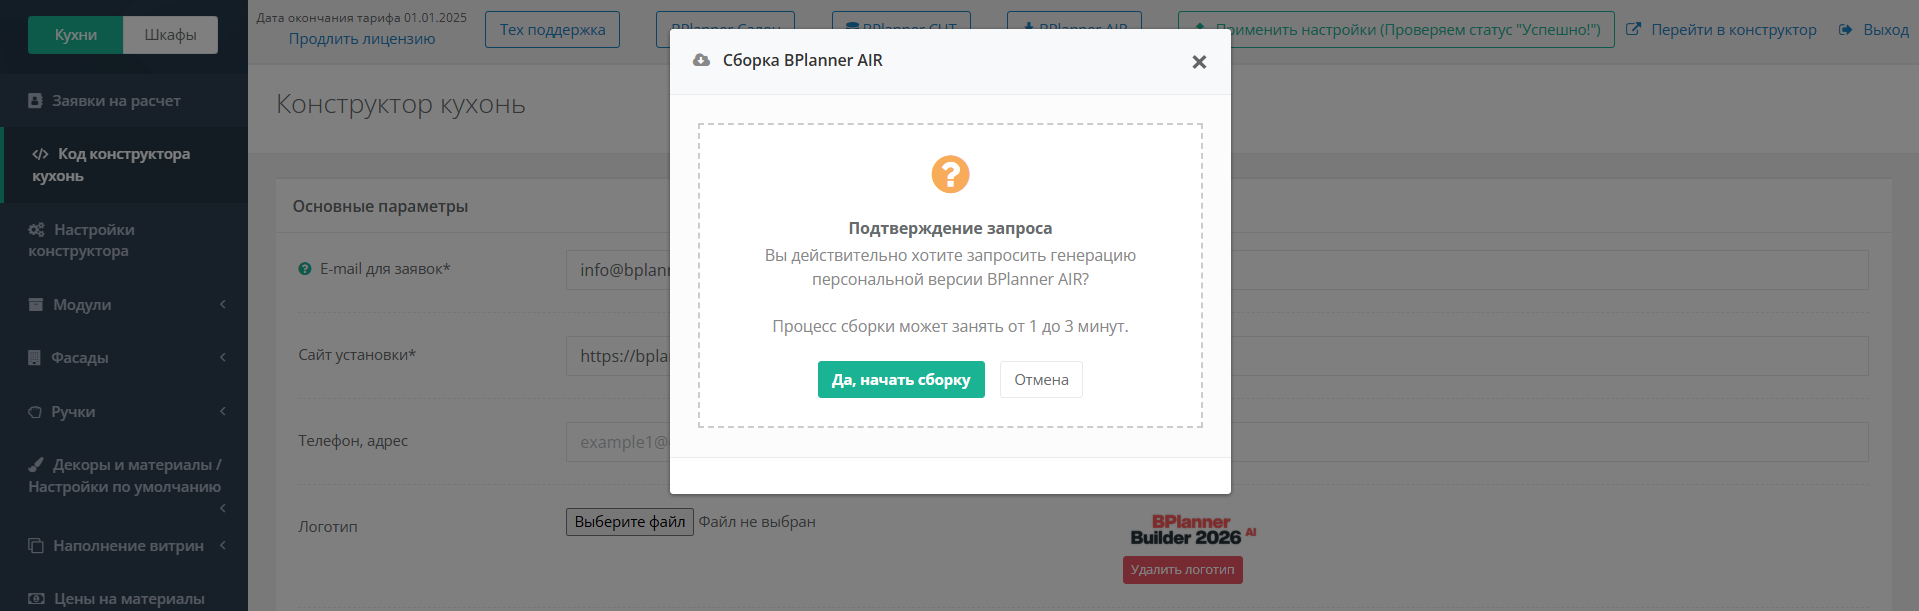Click the Ручки sidebar icon

(x=35, y=412)
